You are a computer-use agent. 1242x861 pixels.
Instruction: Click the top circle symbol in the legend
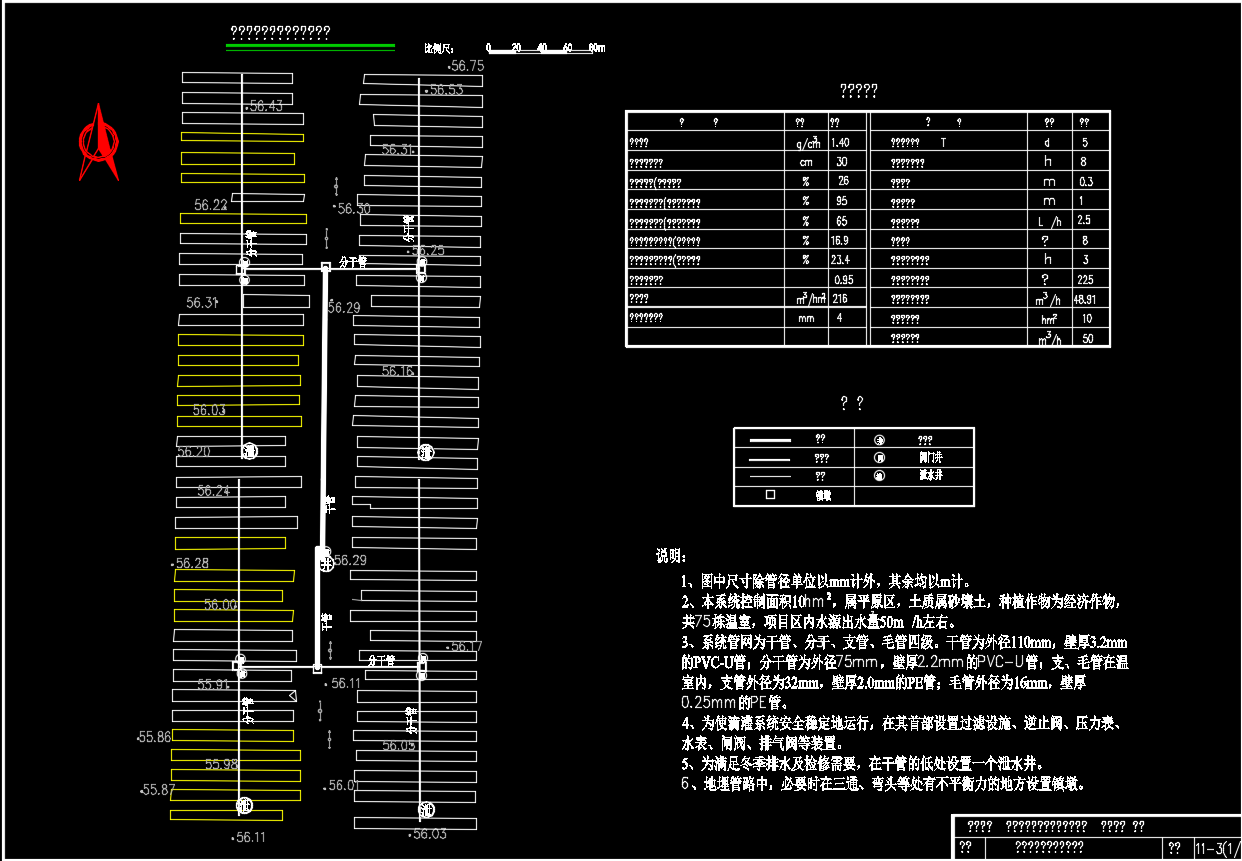point(879,440)
